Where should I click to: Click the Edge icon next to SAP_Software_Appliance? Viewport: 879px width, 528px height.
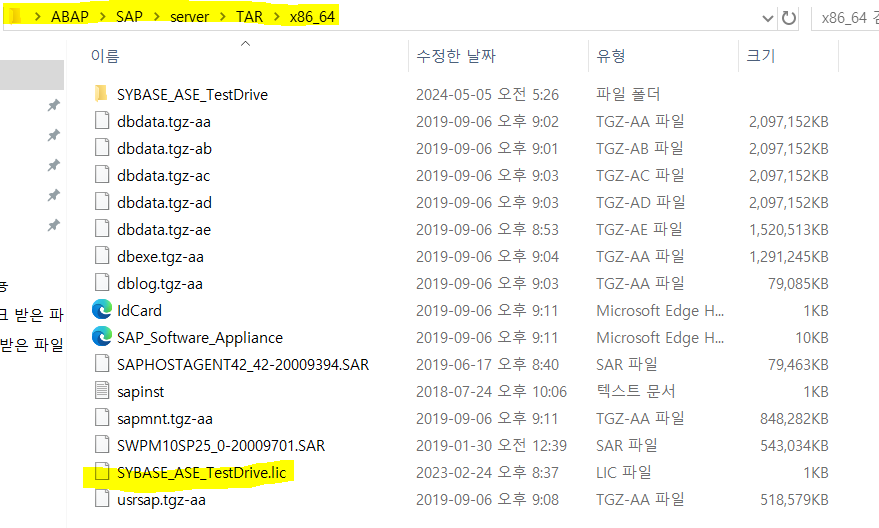[x=102, y=336]
